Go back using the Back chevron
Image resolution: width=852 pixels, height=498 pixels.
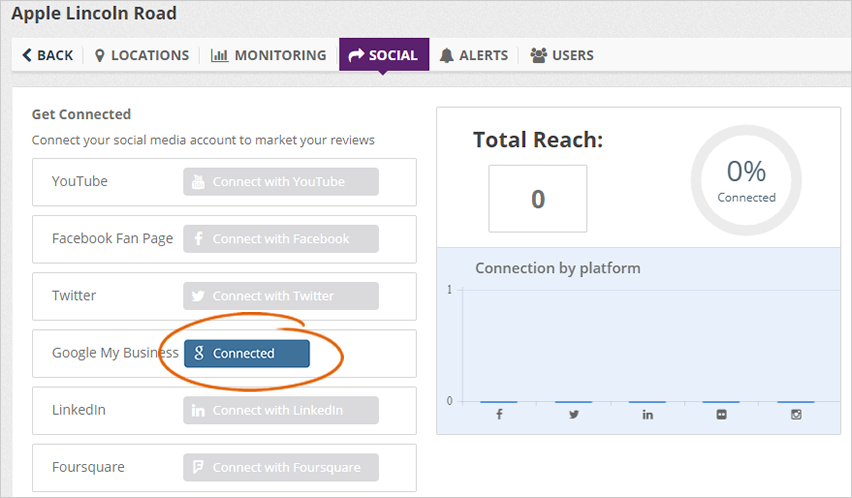tap(27, 55)
